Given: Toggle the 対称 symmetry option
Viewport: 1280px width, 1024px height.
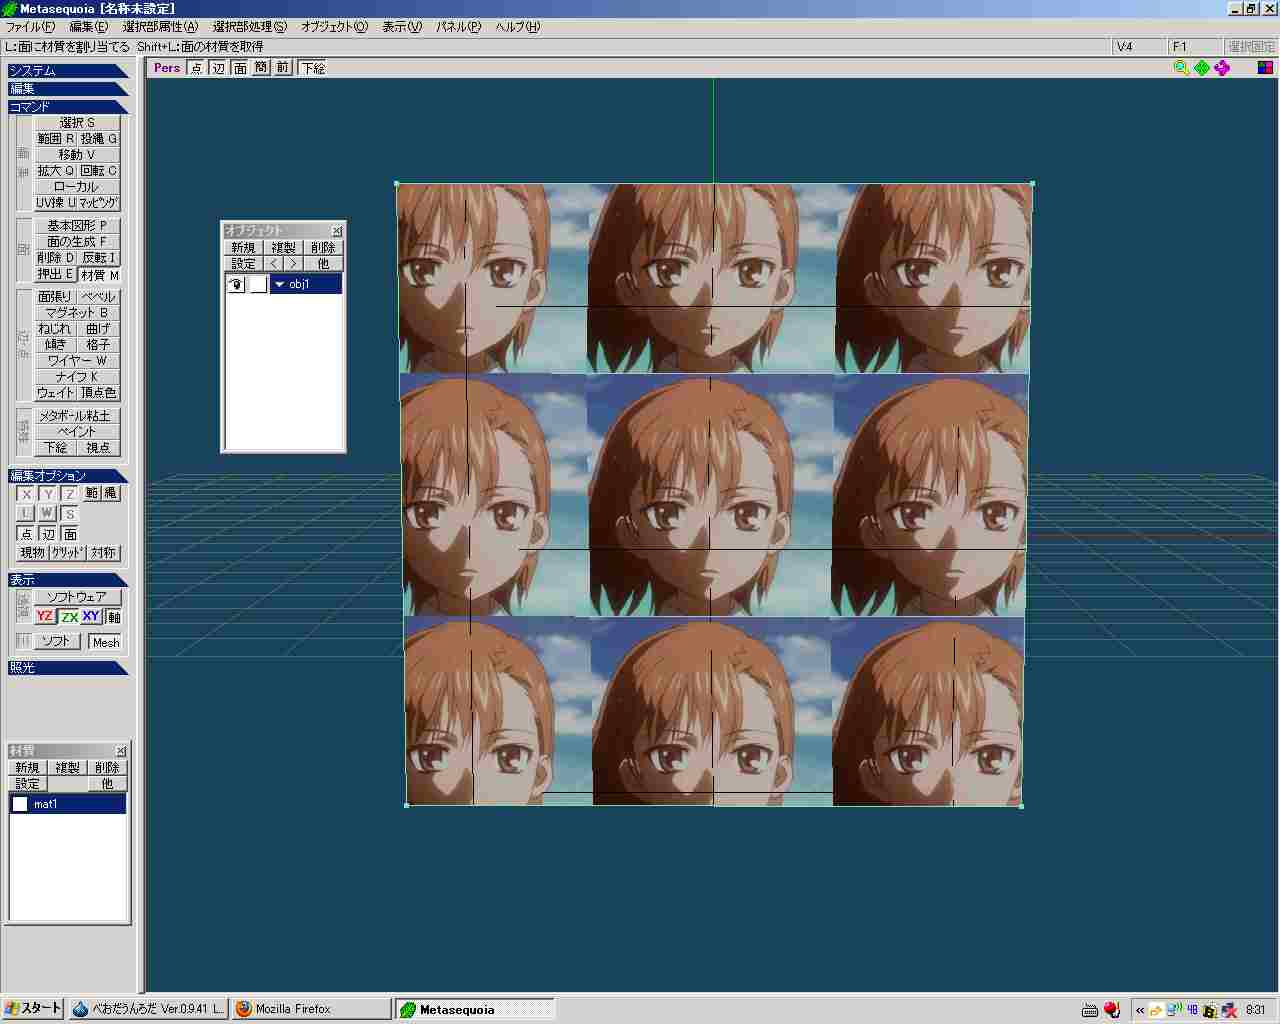Looking at the screenshot, I should coord(103,553).
